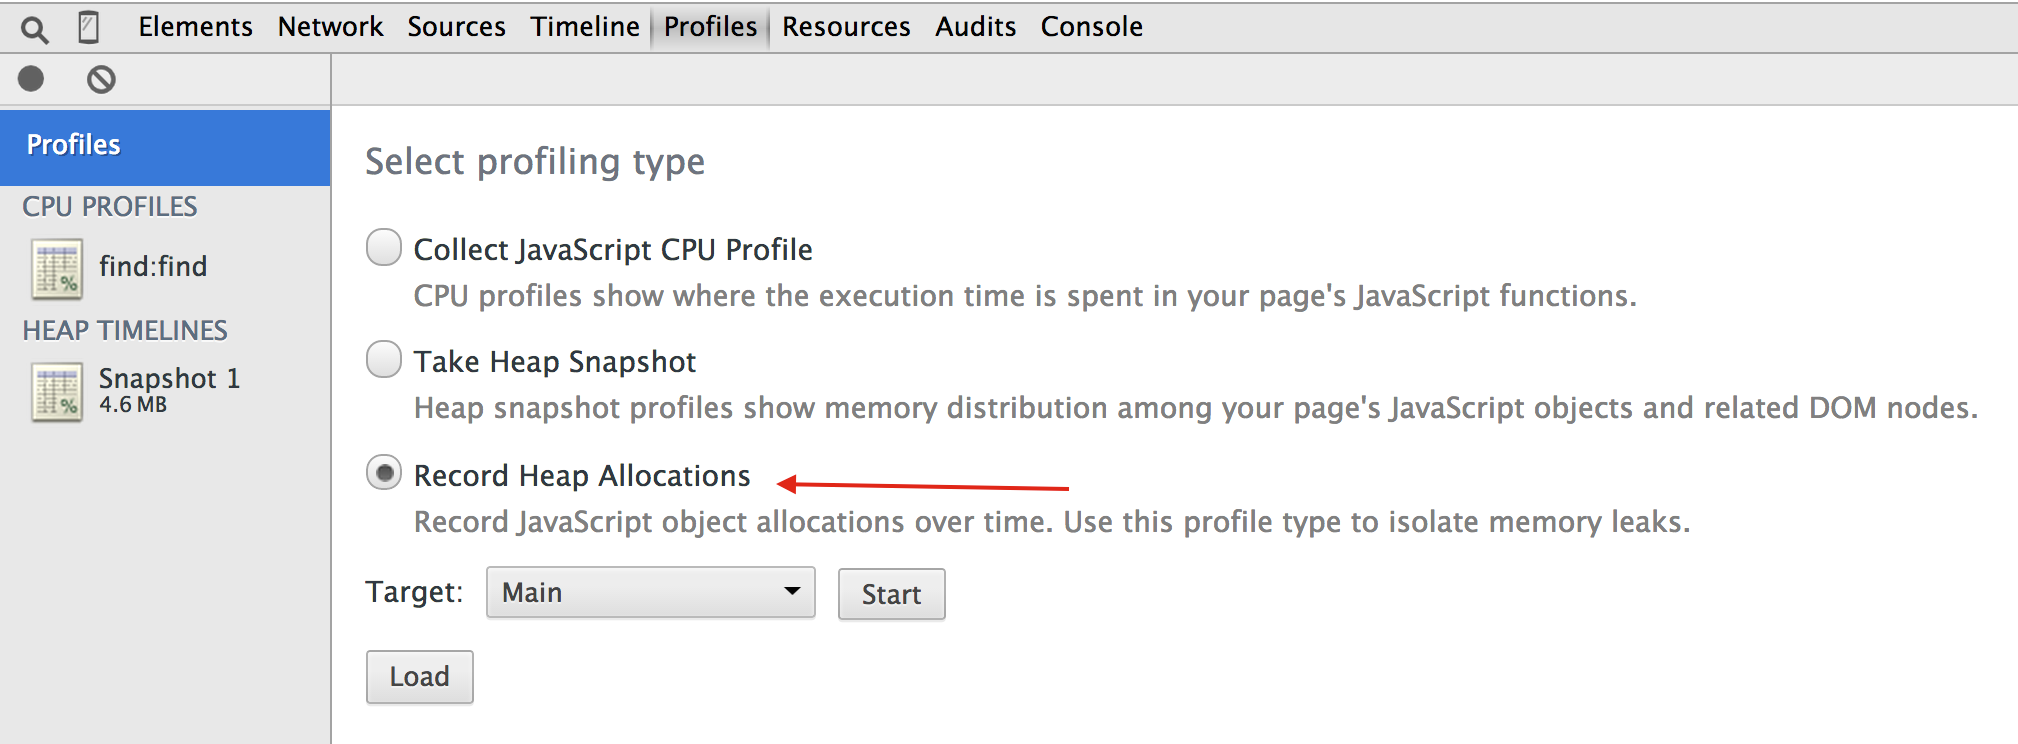Open the Resources tab
The width and height of the screenshot is (2018, 744).
pos(846,27)
